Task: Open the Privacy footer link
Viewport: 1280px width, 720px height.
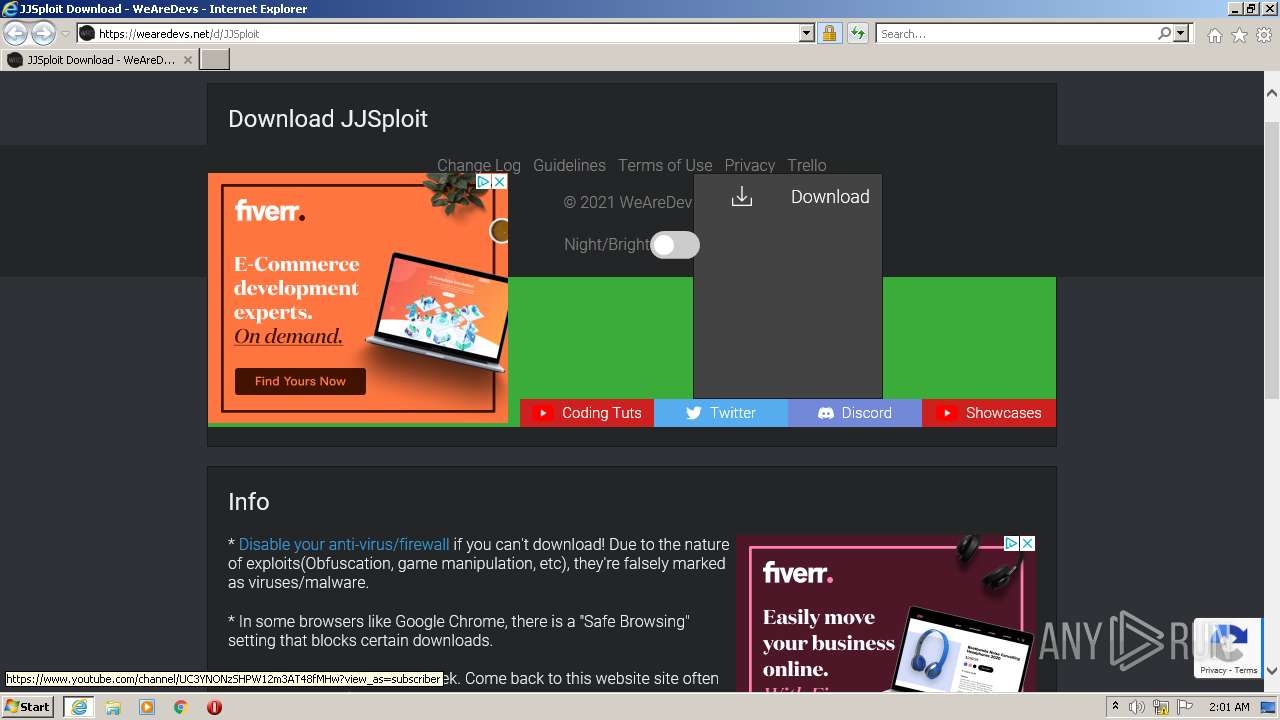Action: click(750, 165)
